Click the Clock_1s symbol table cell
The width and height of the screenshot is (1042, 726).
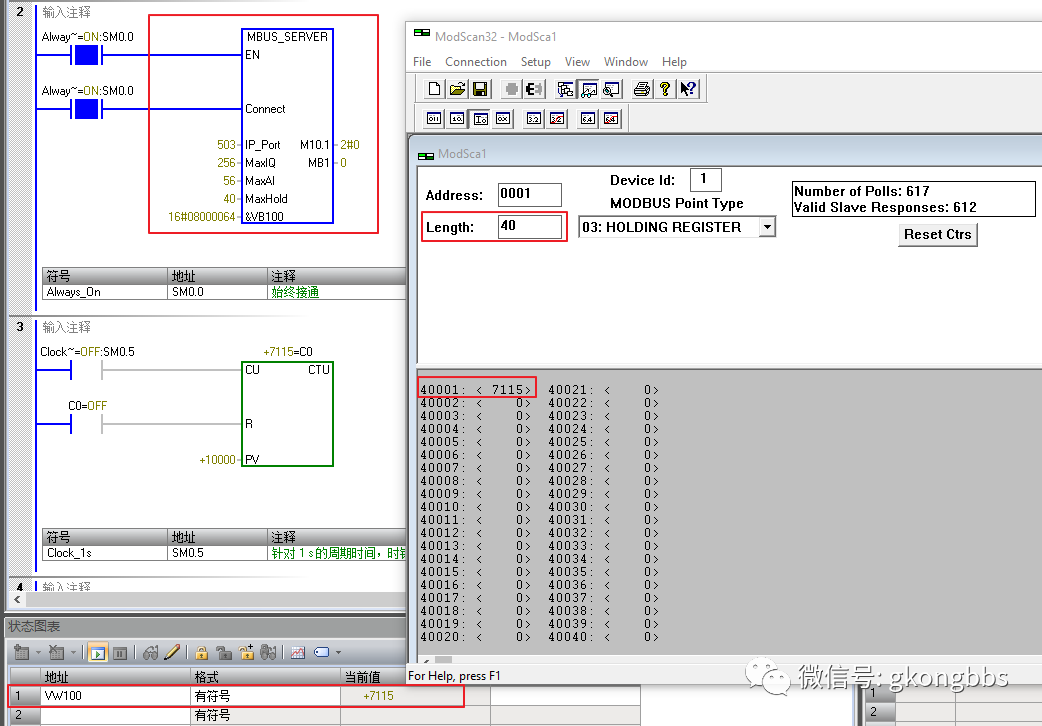click(105, 553)
